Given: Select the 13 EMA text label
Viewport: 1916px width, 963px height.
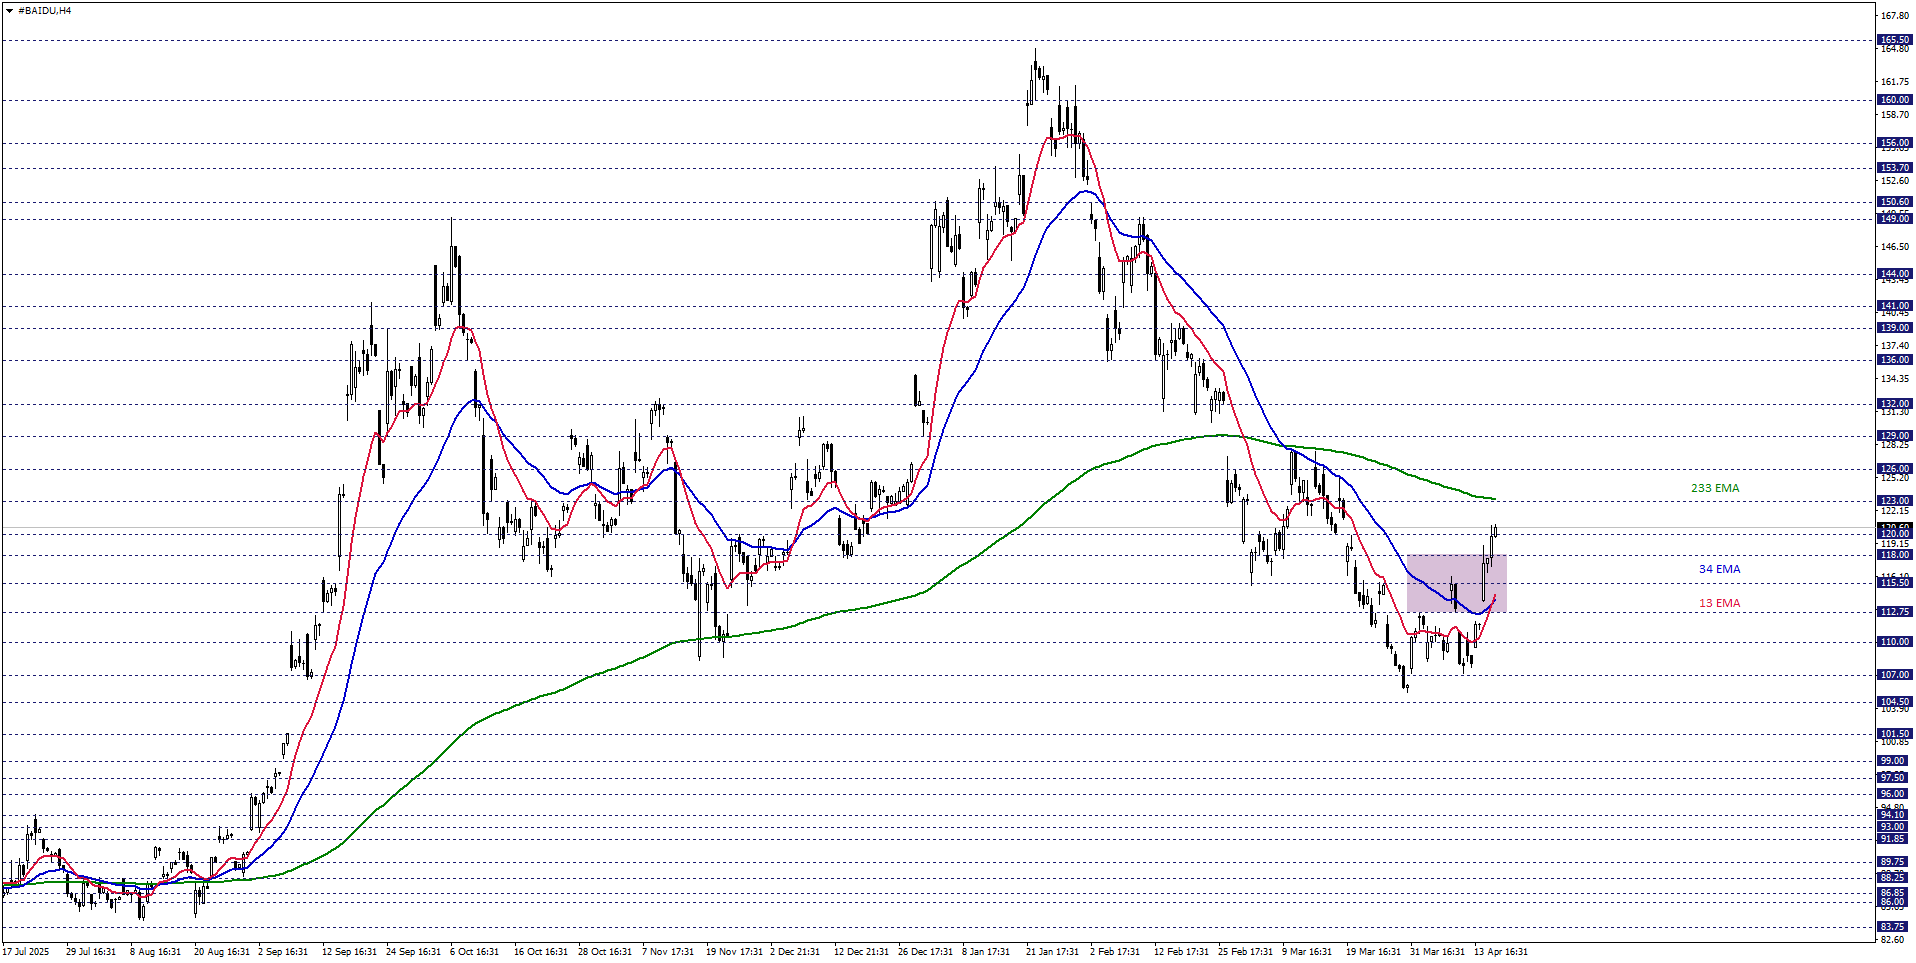Looking at the screenshot, I should click(x=1719, y=603).
